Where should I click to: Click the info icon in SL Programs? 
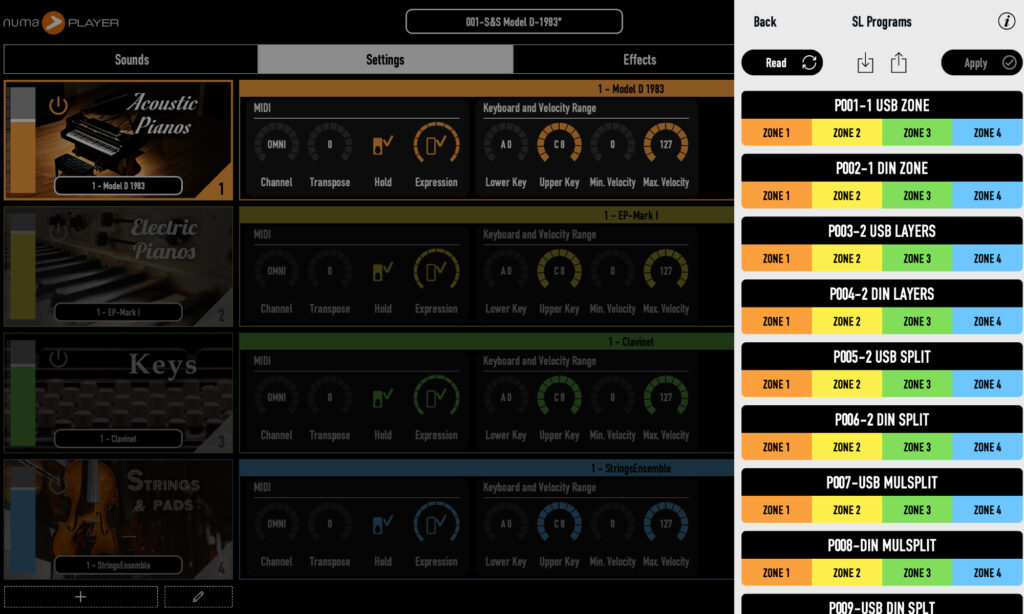tap(1006, 22)
